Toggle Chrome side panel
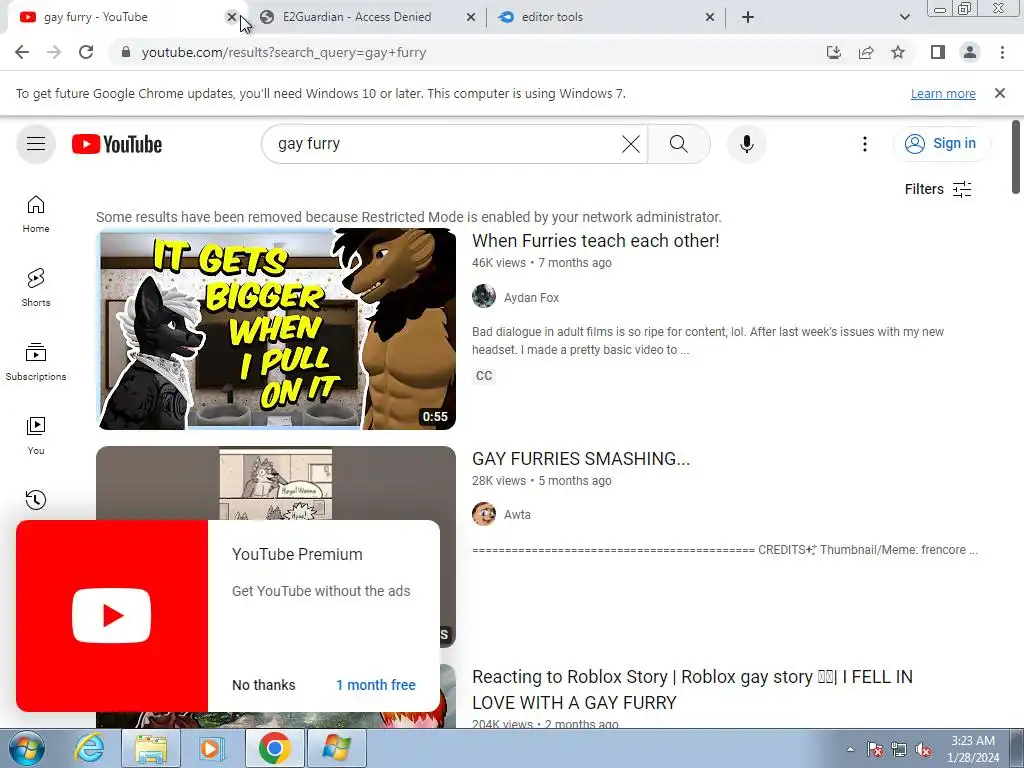The width and height of the screenshot is (1024, 768). click(938, 52)
